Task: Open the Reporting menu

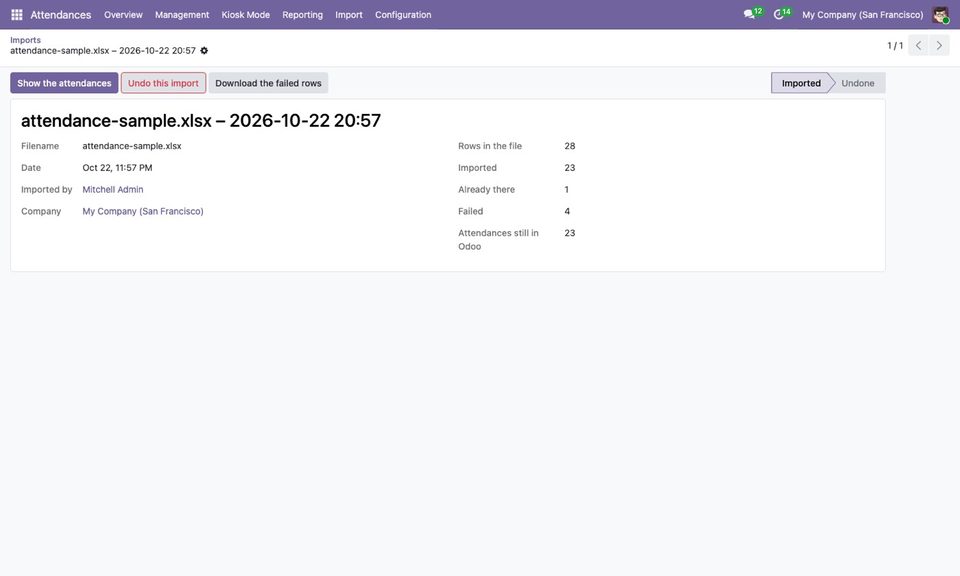Action: click(302, 15)
